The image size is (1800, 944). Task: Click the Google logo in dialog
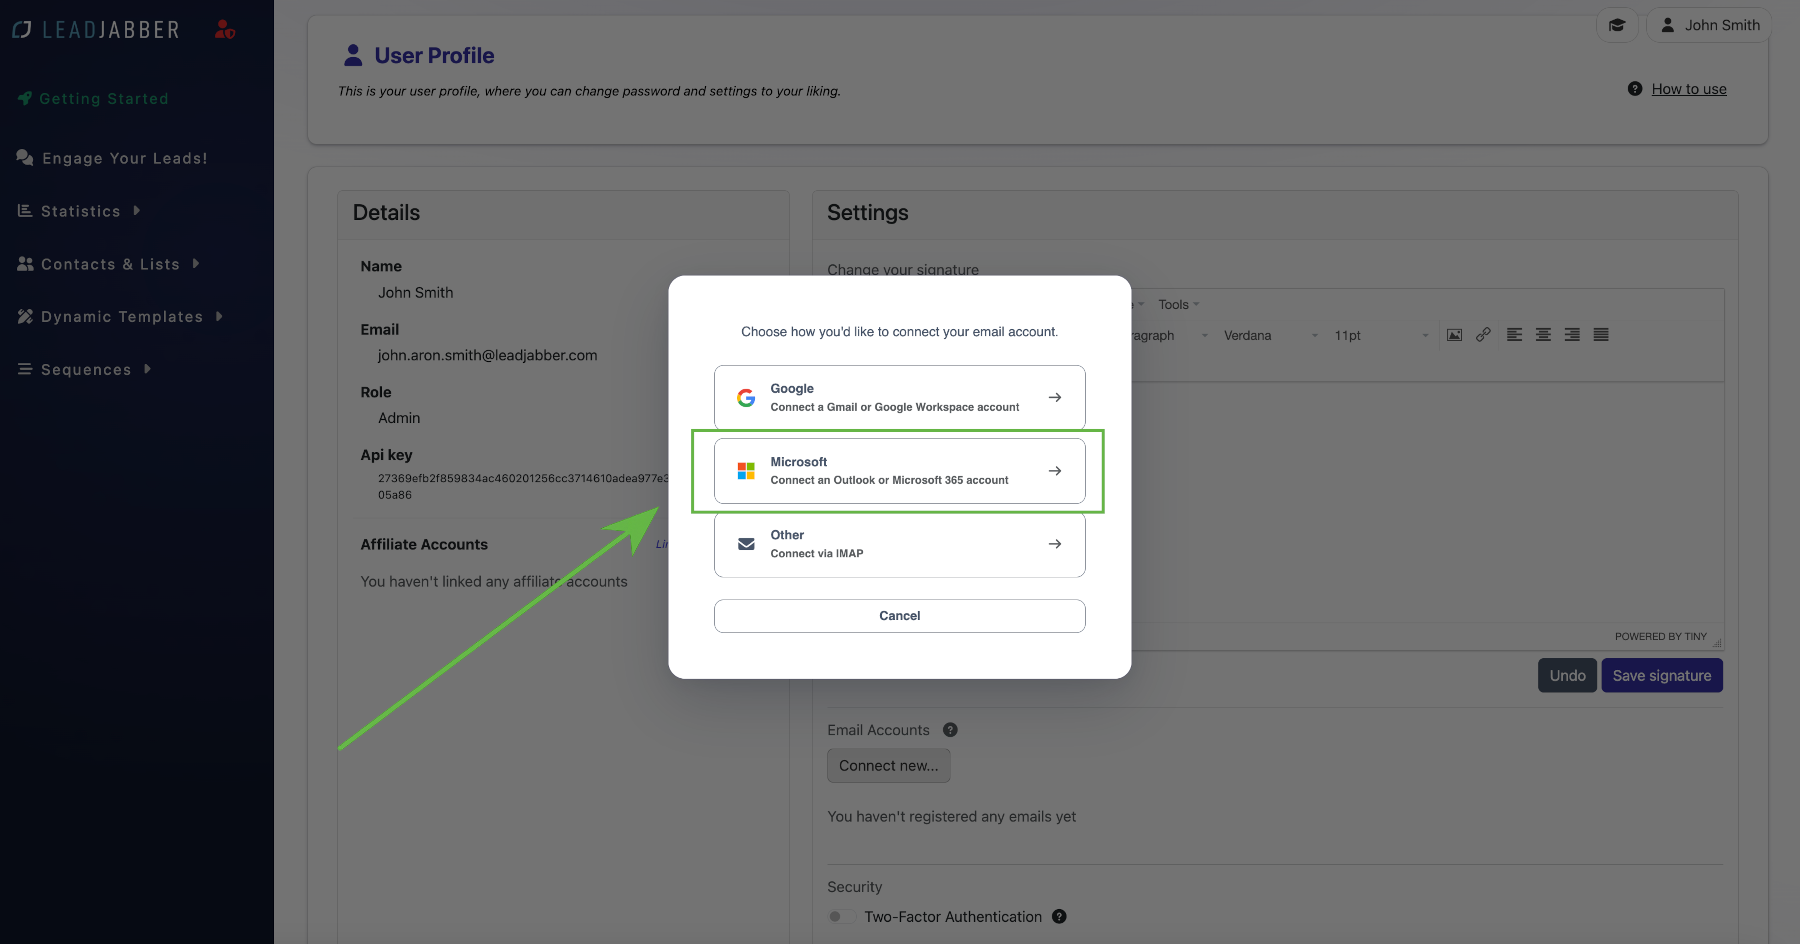tap(746, 398)
